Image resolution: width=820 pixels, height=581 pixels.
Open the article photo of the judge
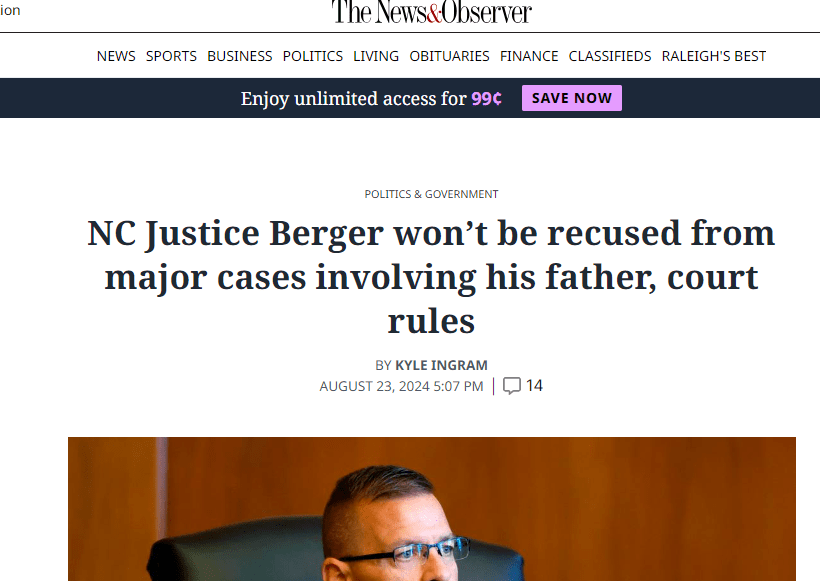point(431,508)
